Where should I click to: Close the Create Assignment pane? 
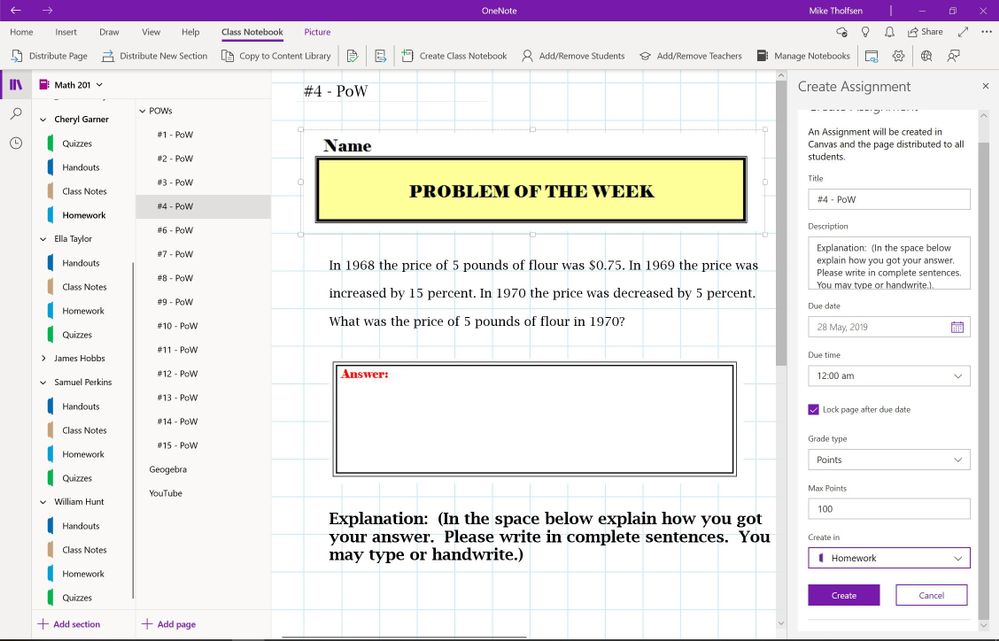coord(985,86)
